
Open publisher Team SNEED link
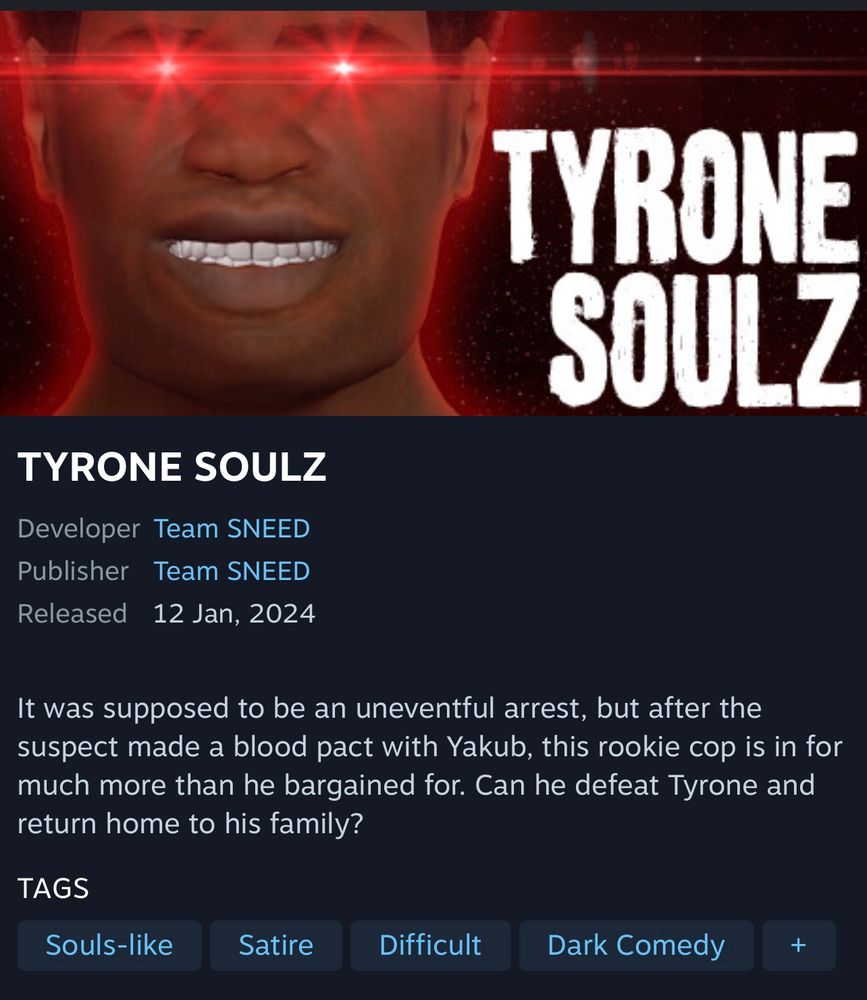232,571
